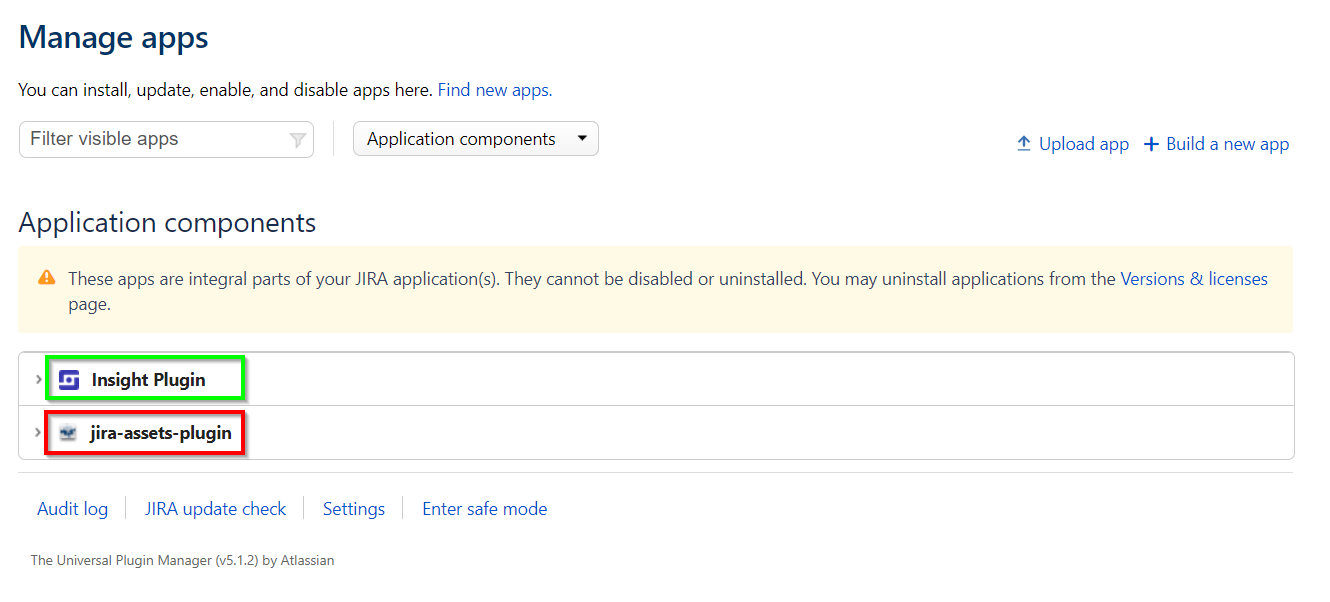Select the Insight Plugin name

[148, 380]
